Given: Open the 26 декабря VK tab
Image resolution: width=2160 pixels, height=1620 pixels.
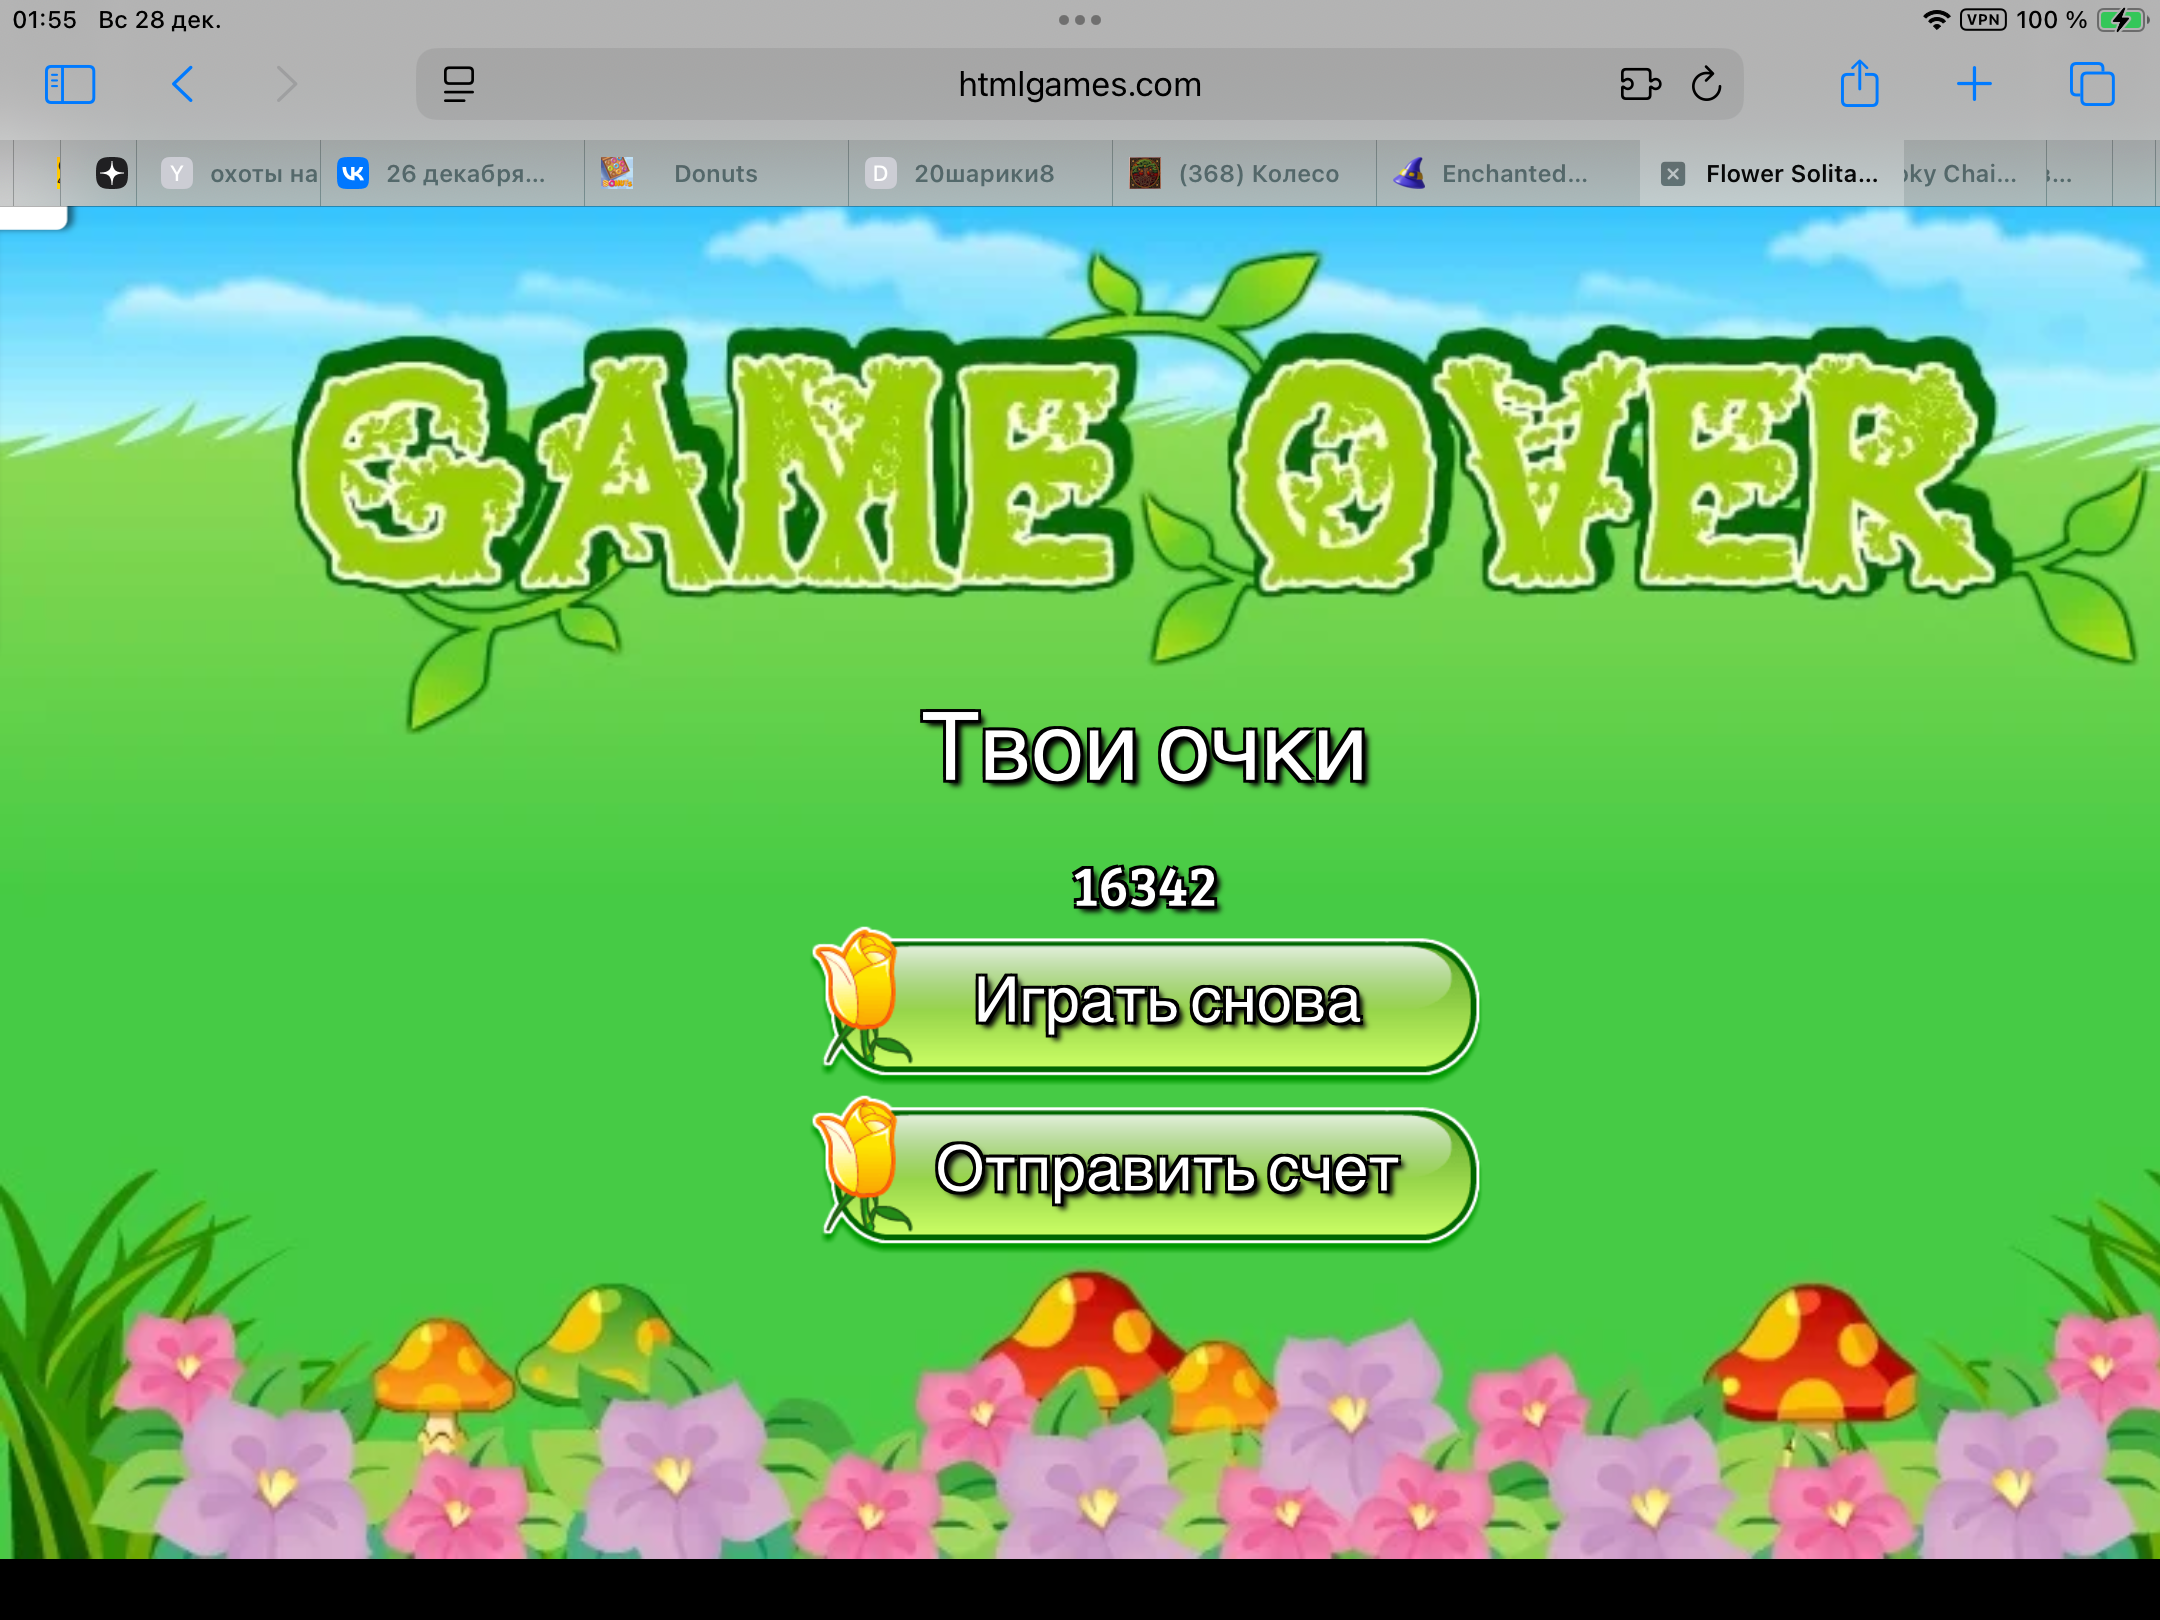Looking at the screenshot, I should pos(465,174).
